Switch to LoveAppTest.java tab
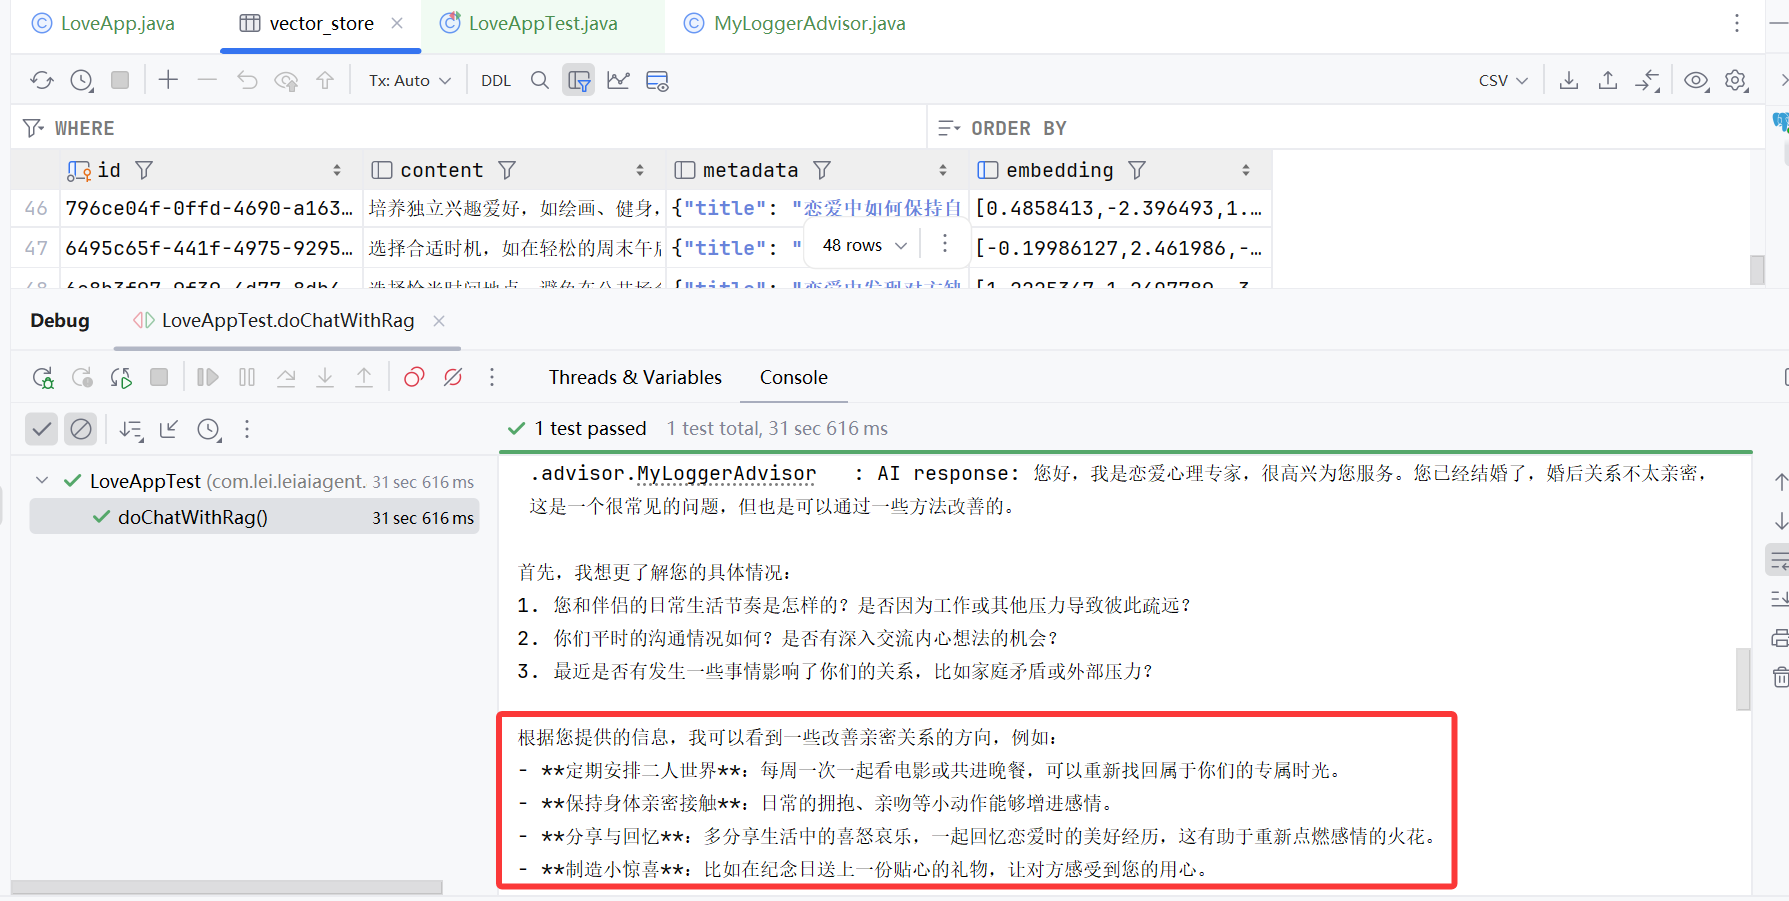Image resolution: width=1789 pixels, height=901 pixels. tap(530, 23)
